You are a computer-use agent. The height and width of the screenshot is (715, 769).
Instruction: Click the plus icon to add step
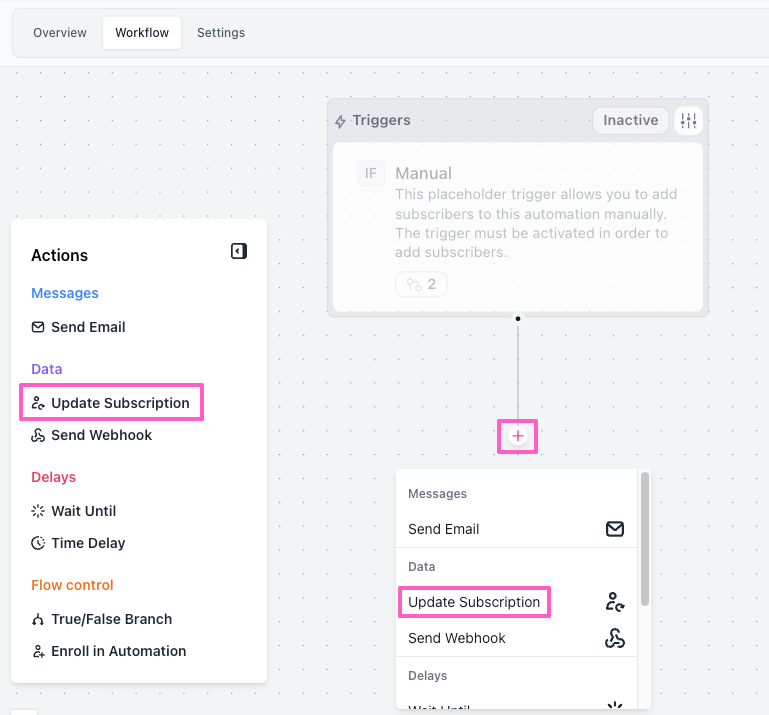pyautogui.click(x=518, y=436)
